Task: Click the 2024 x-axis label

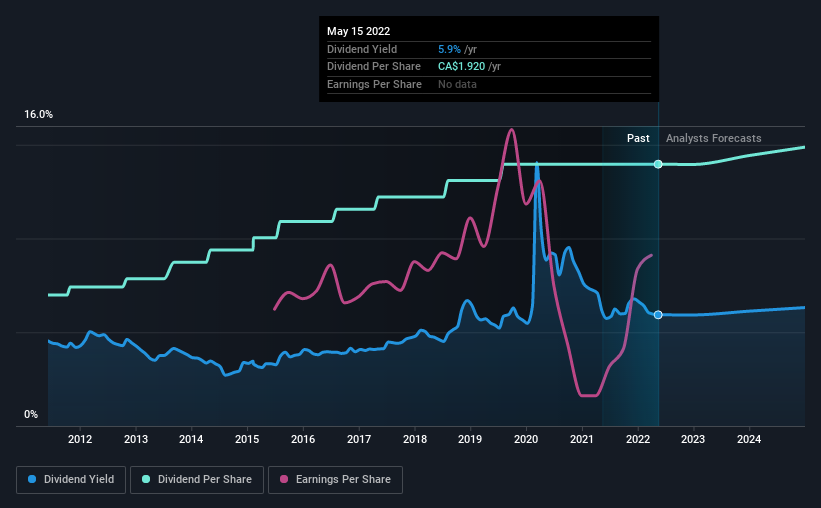Action: coord(749,439)
